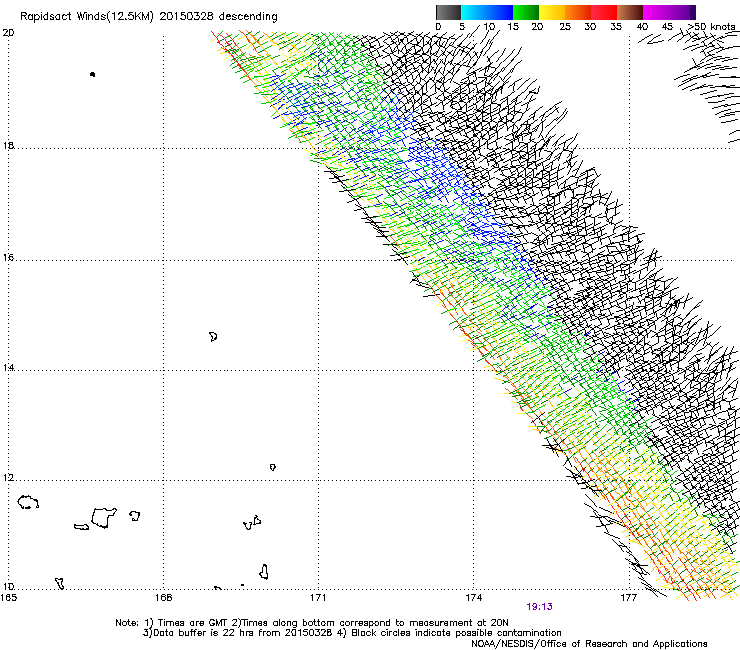The width and height of the screenshot is (740, 650).
Task: Click the 'Times are GMT' note line
Action: (312, 623)
